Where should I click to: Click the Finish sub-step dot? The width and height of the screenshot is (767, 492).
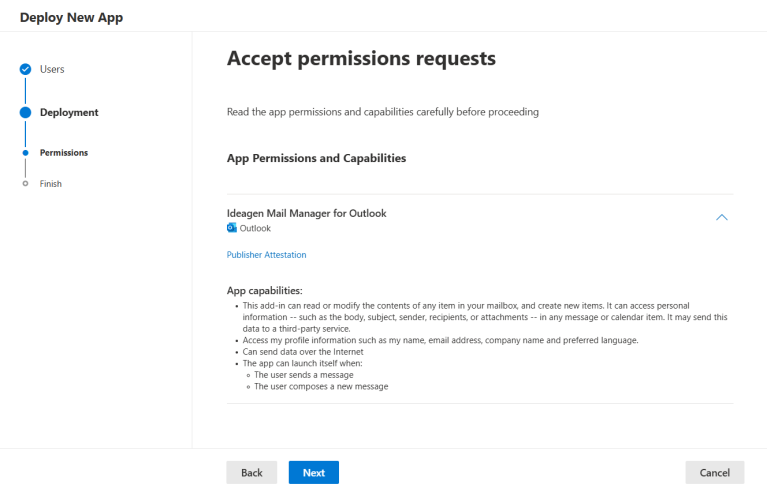25,184
